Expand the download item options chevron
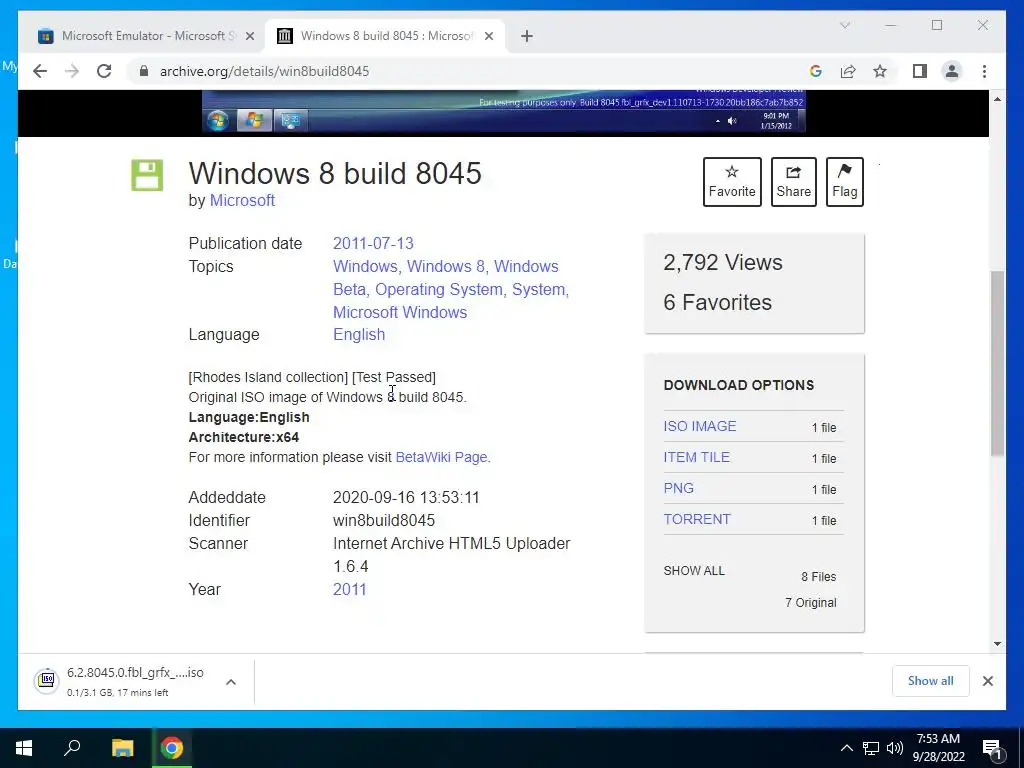 [x=231, y=682]
